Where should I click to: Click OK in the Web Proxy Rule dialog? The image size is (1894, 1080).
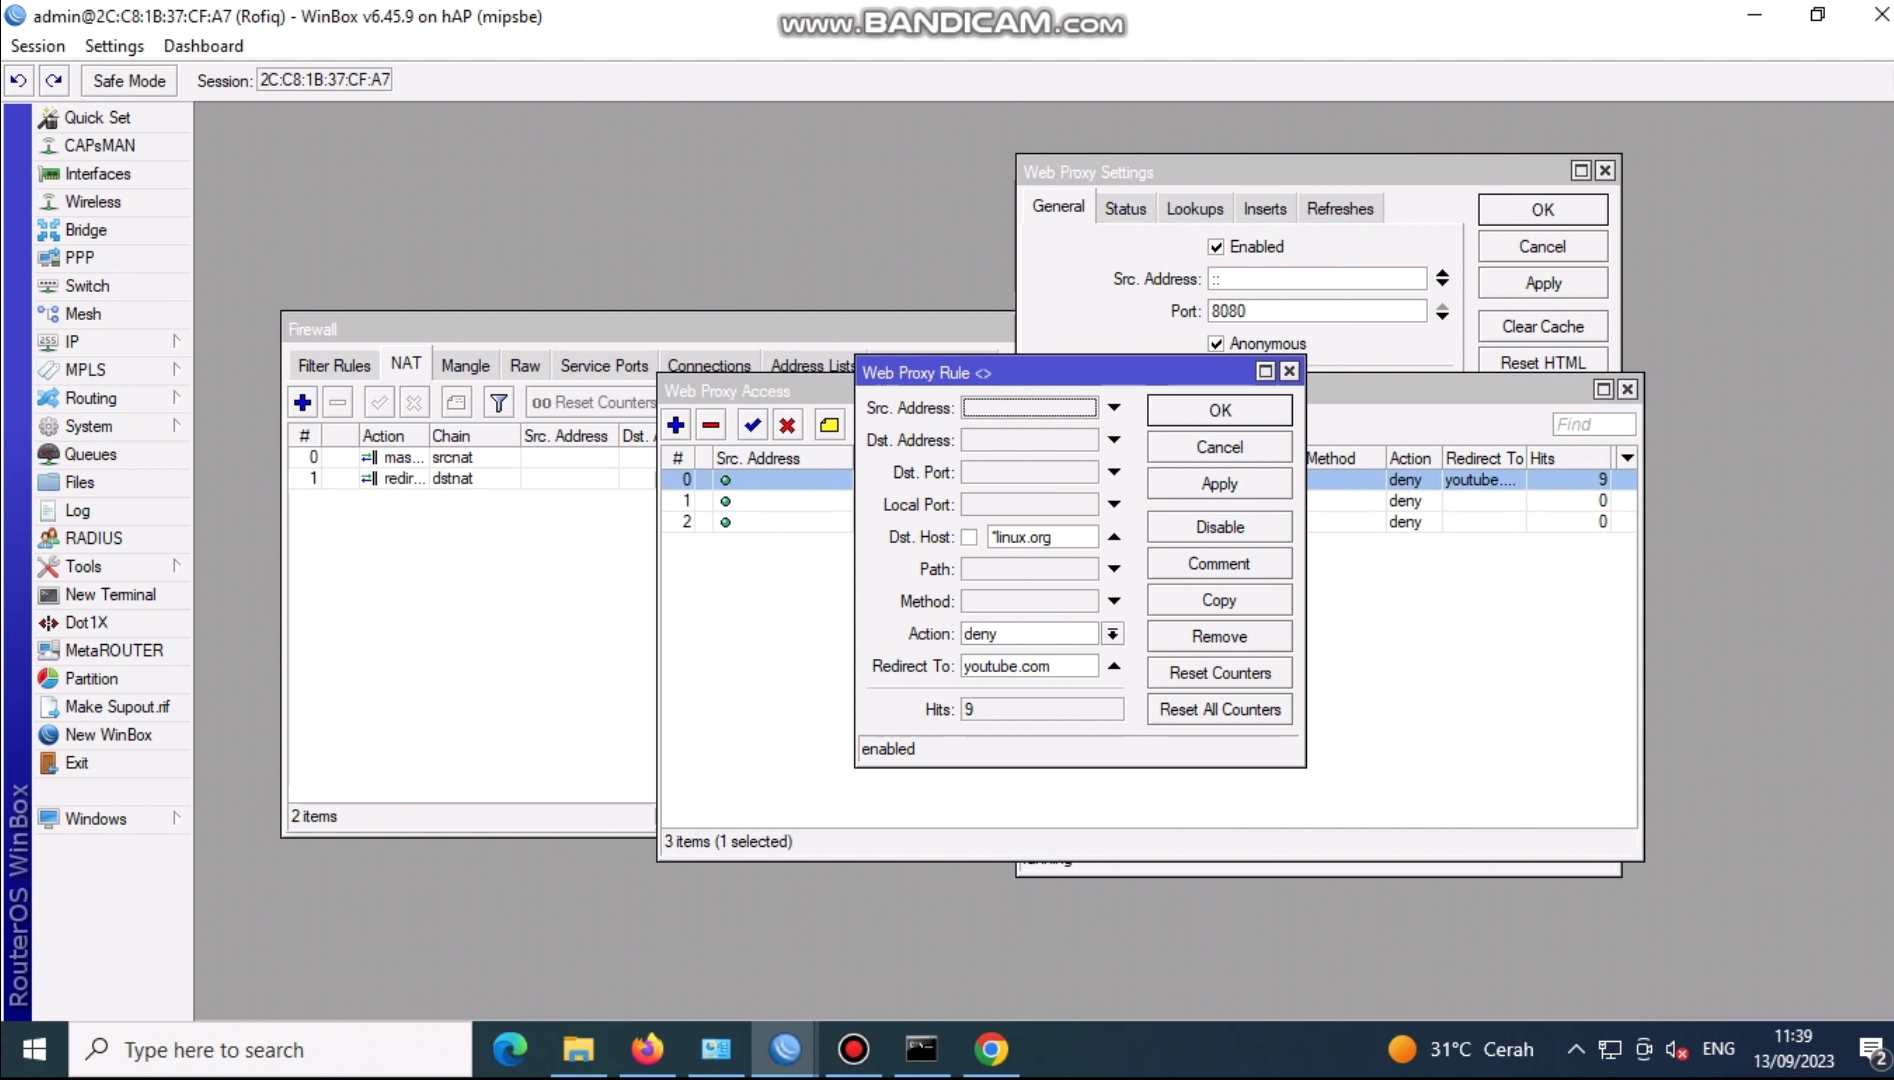point(1219,410)
